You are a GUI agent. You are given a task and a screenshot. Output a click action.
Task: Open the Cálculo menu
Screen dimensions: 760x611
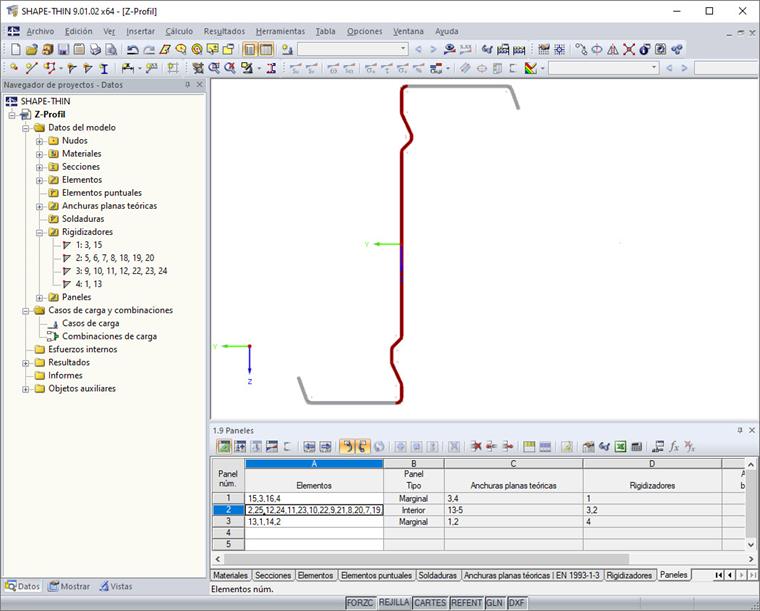click(179, 31)
